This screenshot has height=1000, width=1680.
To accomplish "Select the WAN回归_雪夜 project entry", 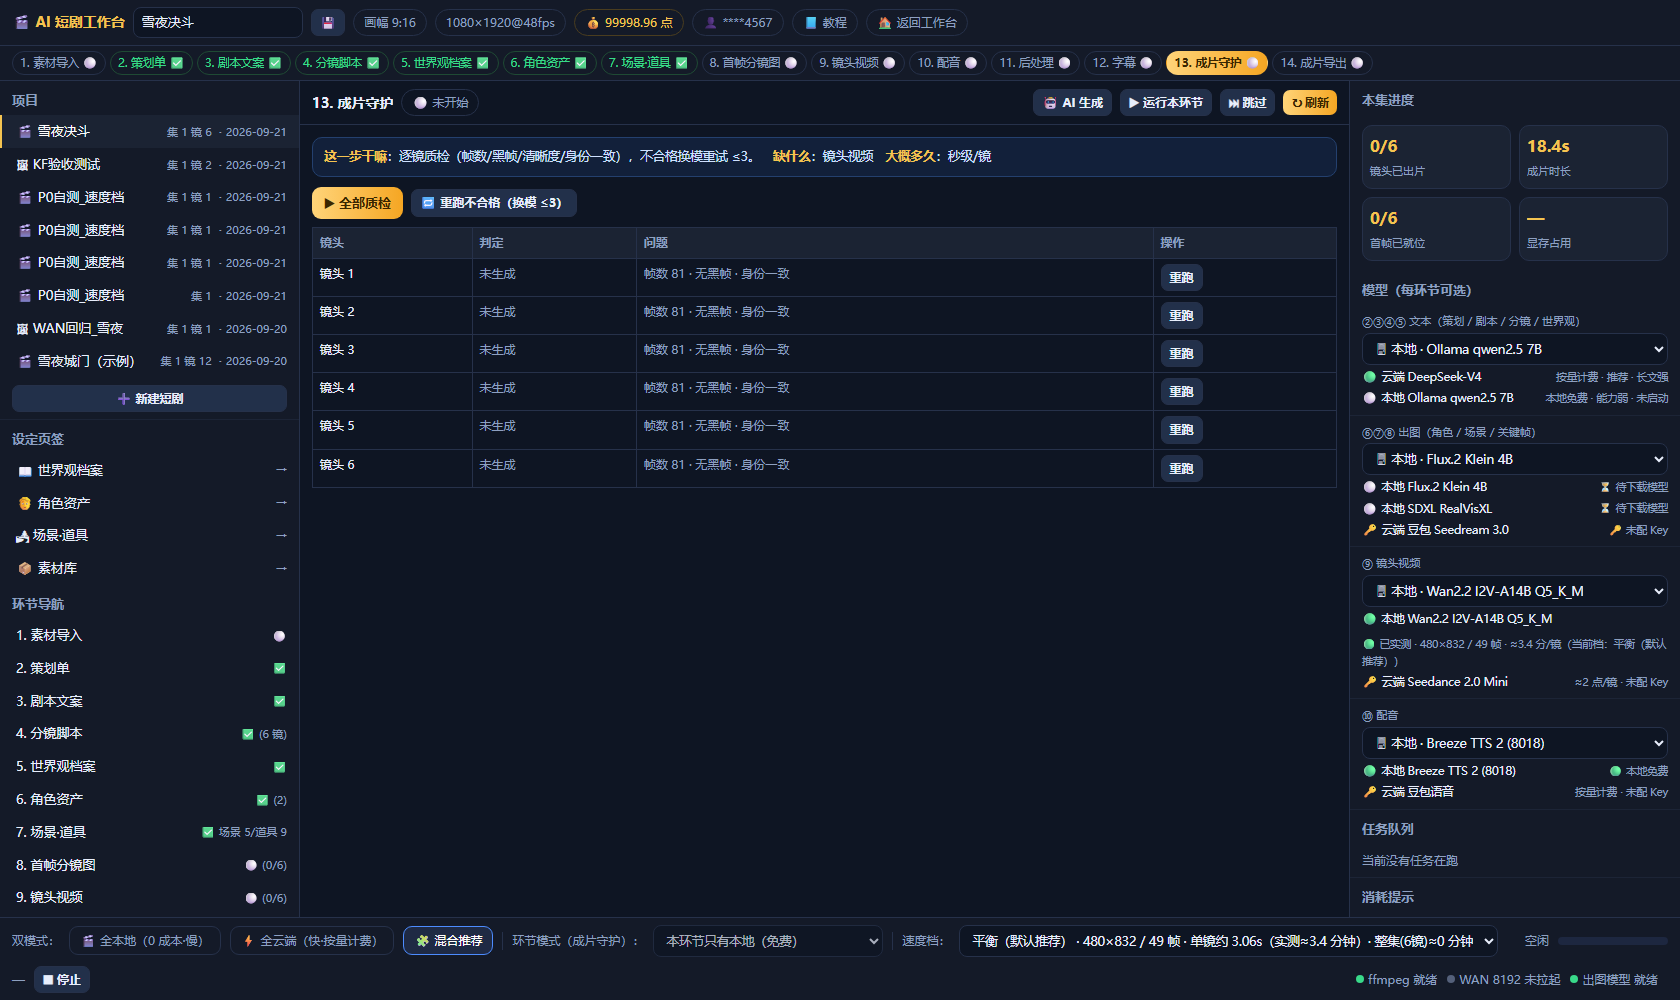I will [150, 328].
